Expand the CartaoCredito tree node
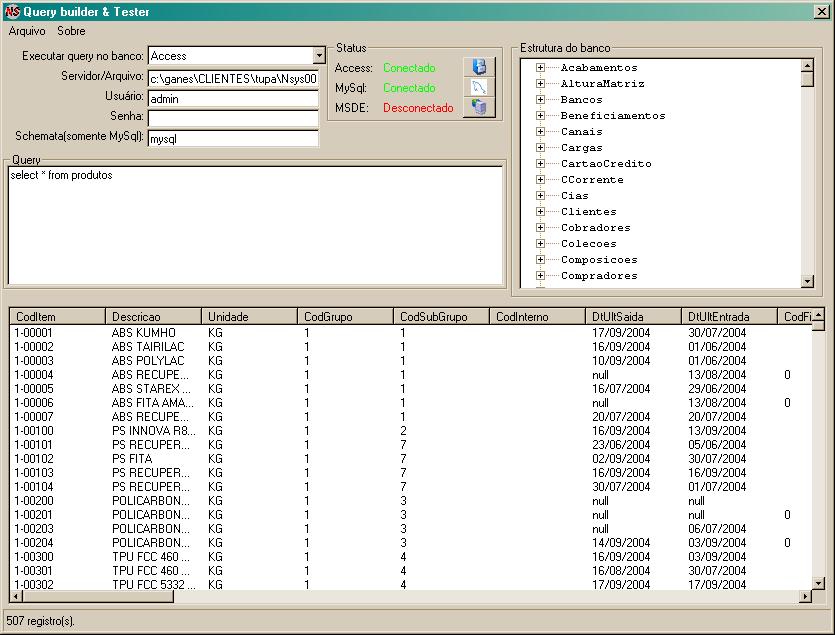The height and width of the screenshot is (635, 835). (540, 164)
